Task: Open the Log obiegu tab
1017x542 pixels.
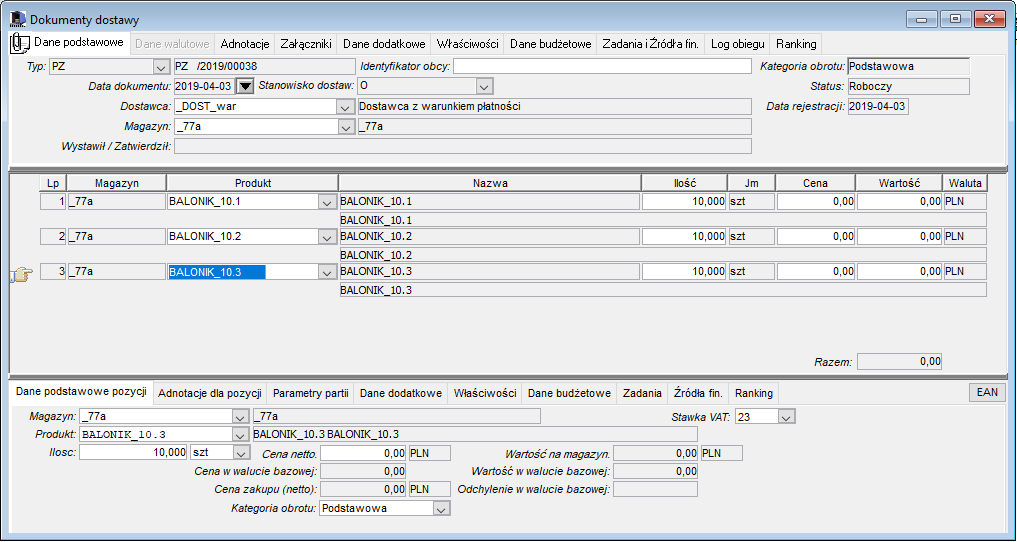Action: pyautogui.click(x=737, y=44)
